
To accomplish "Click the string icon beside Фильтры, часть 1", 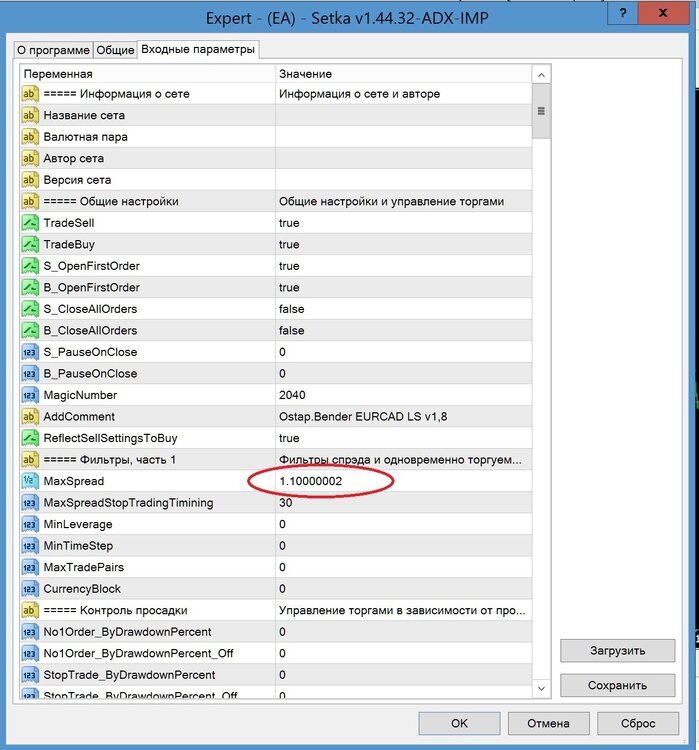I will point(30,460).
